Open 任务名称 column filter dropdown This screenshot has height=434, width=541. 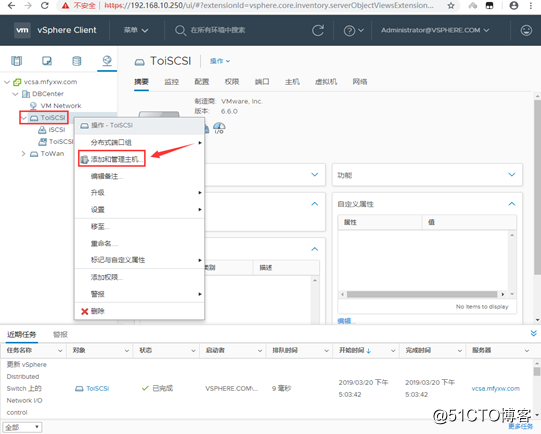click(60, 351)
